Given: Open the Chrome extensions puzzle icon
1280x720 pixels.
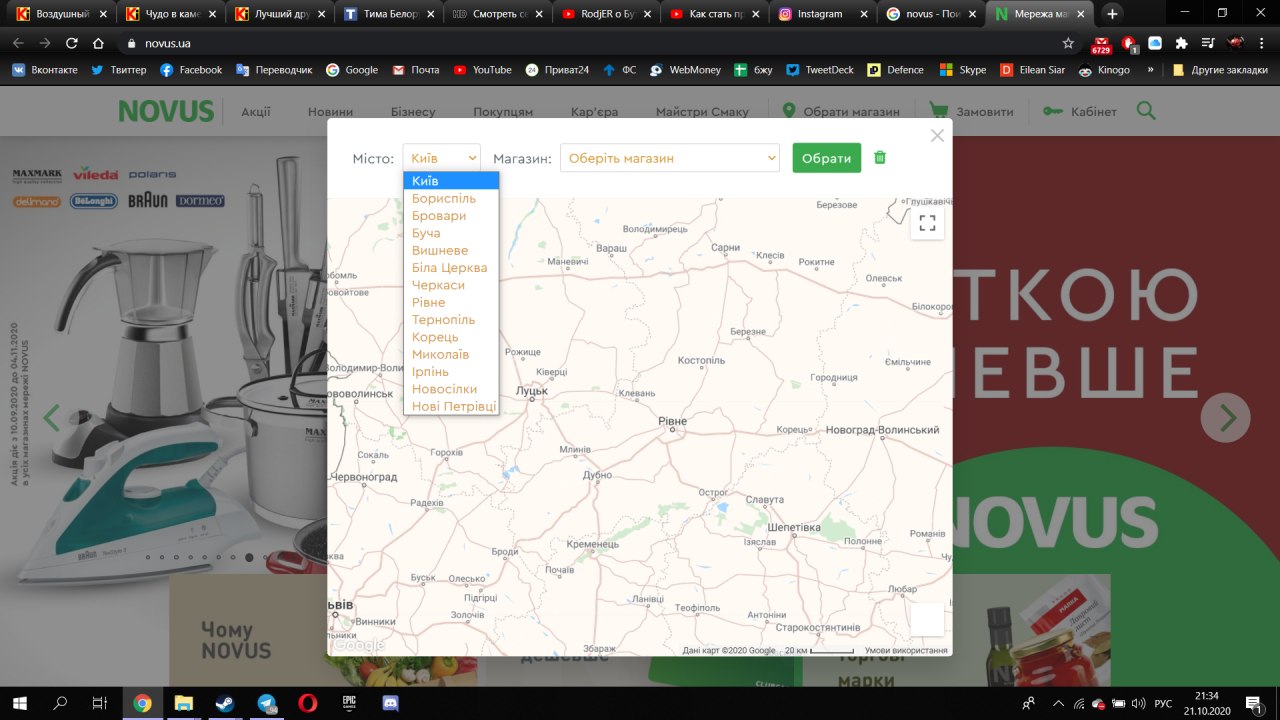Looking at the screenshot, I should click(1182, 44).
